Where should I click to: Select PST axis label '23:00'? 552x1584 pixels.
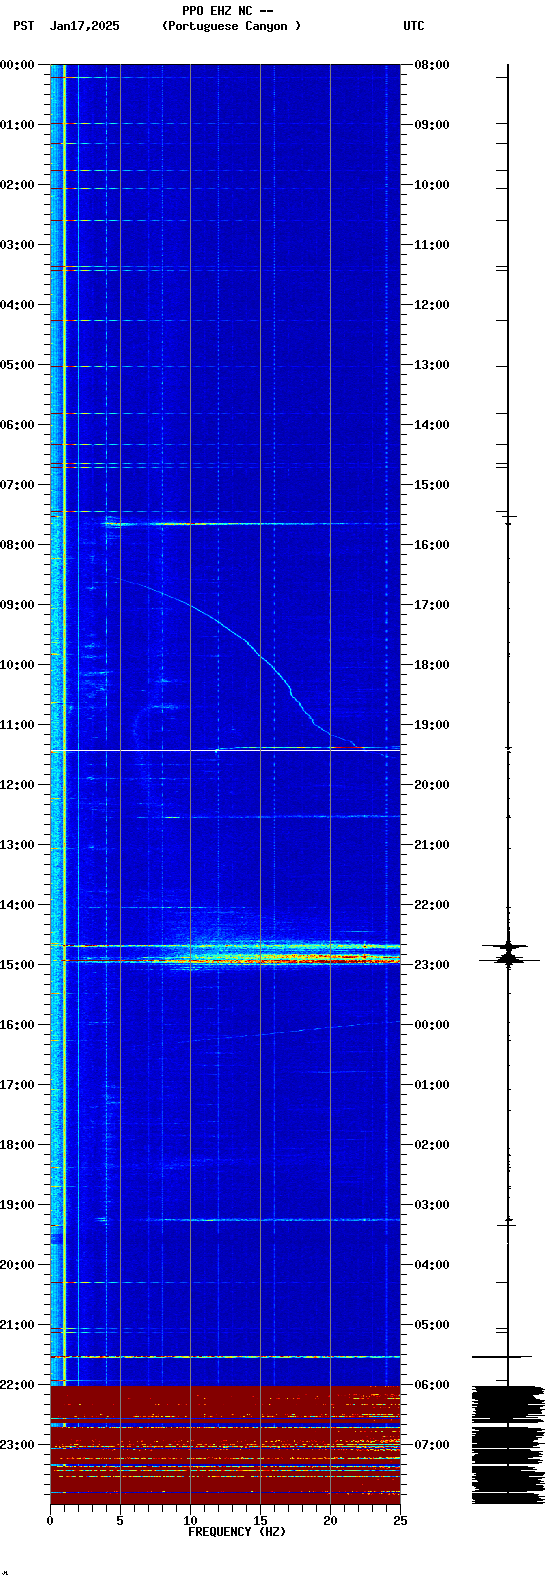18,1445
